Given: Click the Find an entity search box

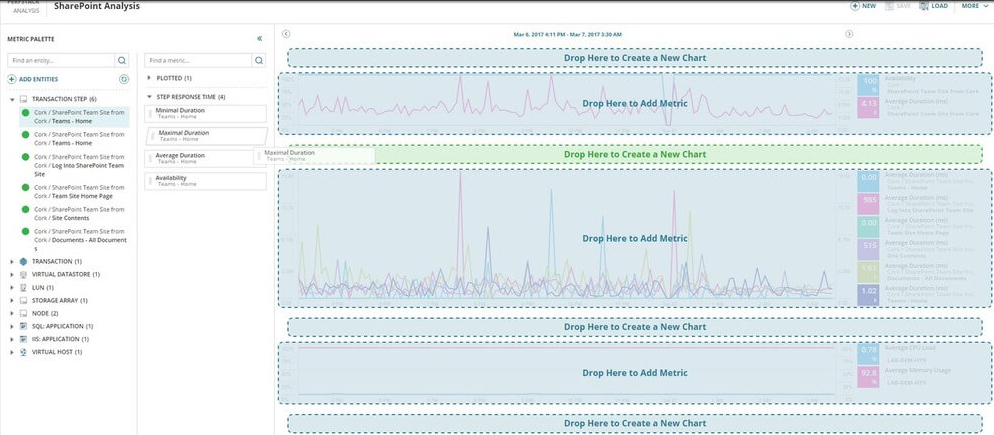Looking at the screenshot, I should 61,60.
